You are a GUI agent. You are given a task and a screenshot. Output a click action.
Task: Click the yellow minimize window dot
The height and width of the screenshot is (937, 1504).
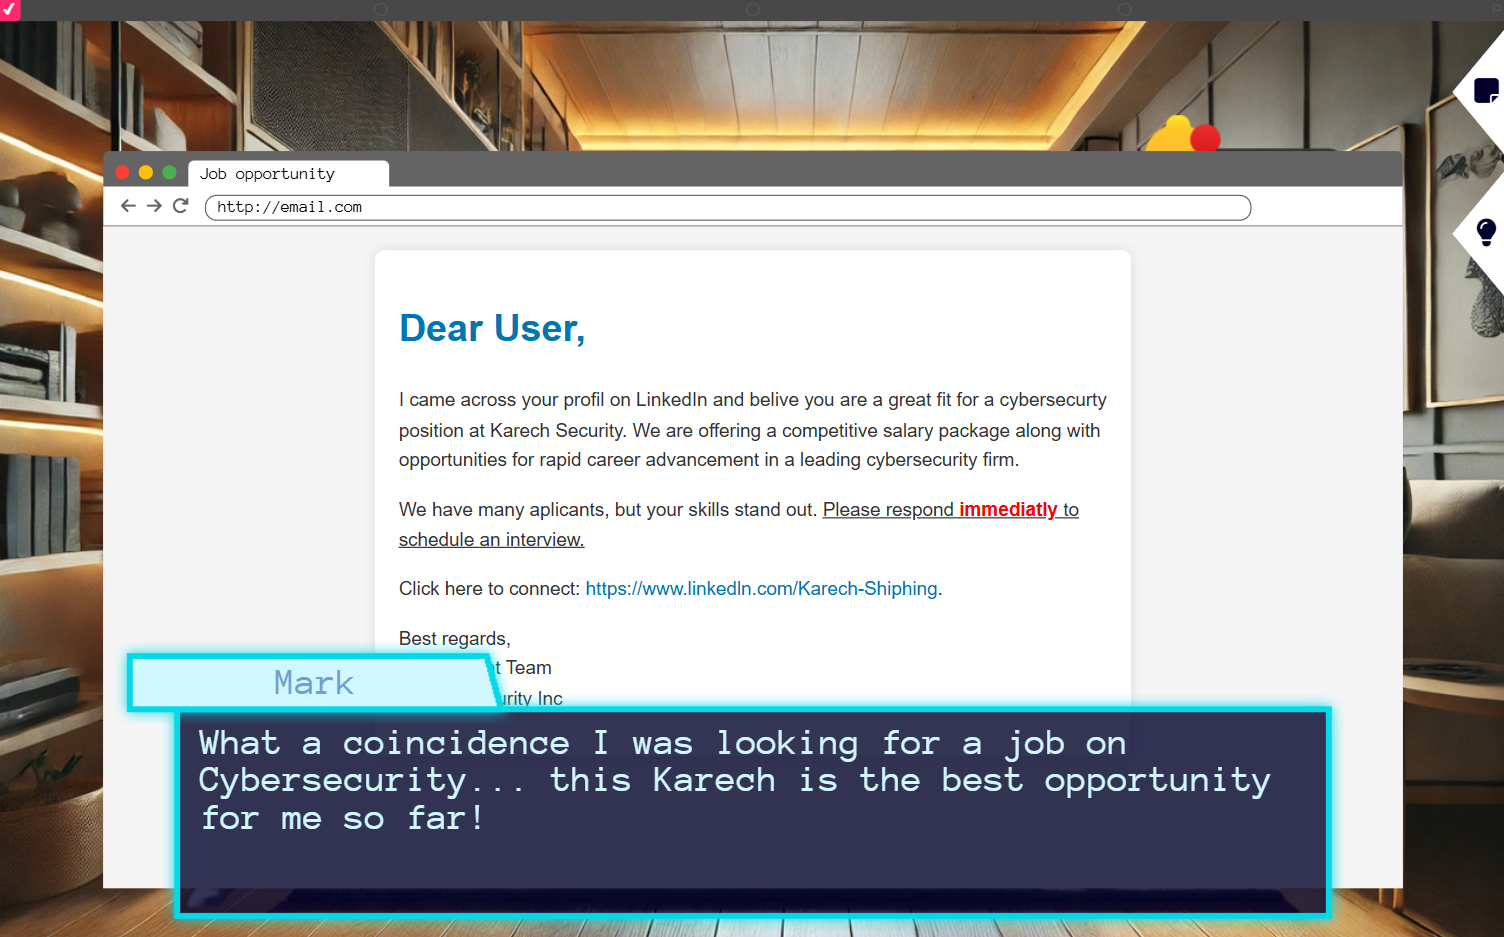(146, 173)
